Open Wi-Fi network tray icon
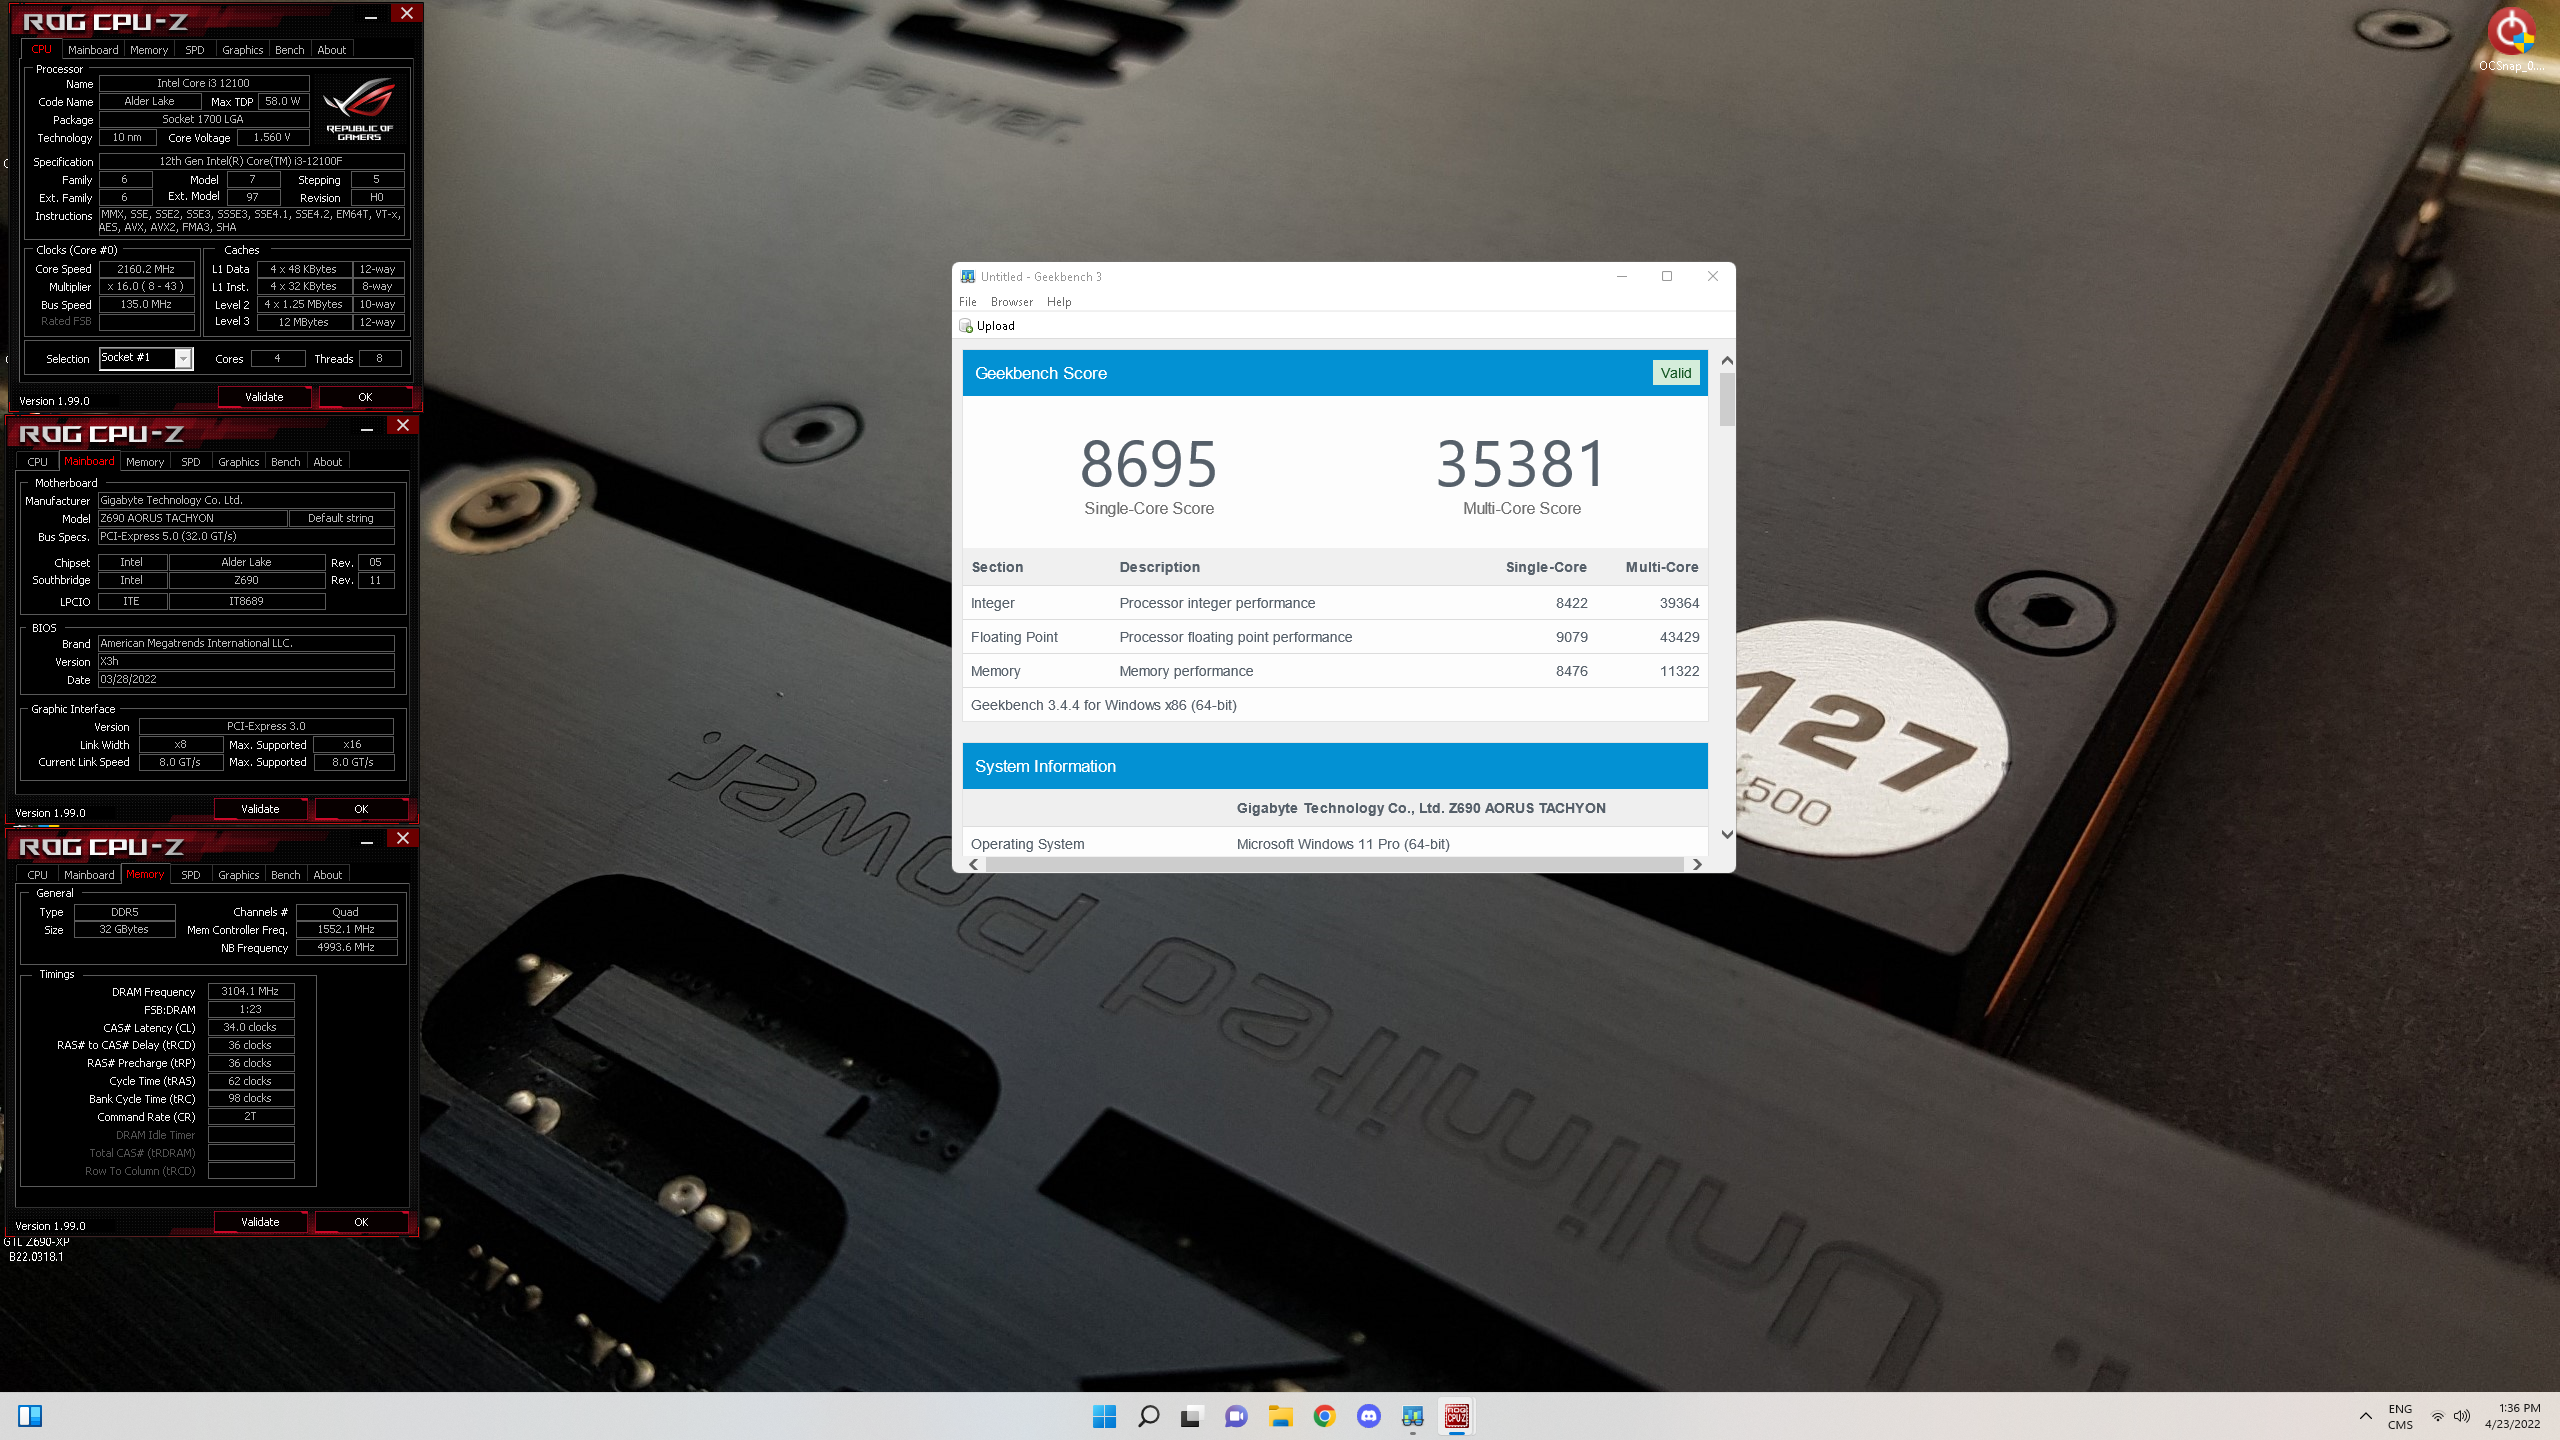Screen dimensions: 2560x1440 pyautogui.click(x=2438, y=1416)
